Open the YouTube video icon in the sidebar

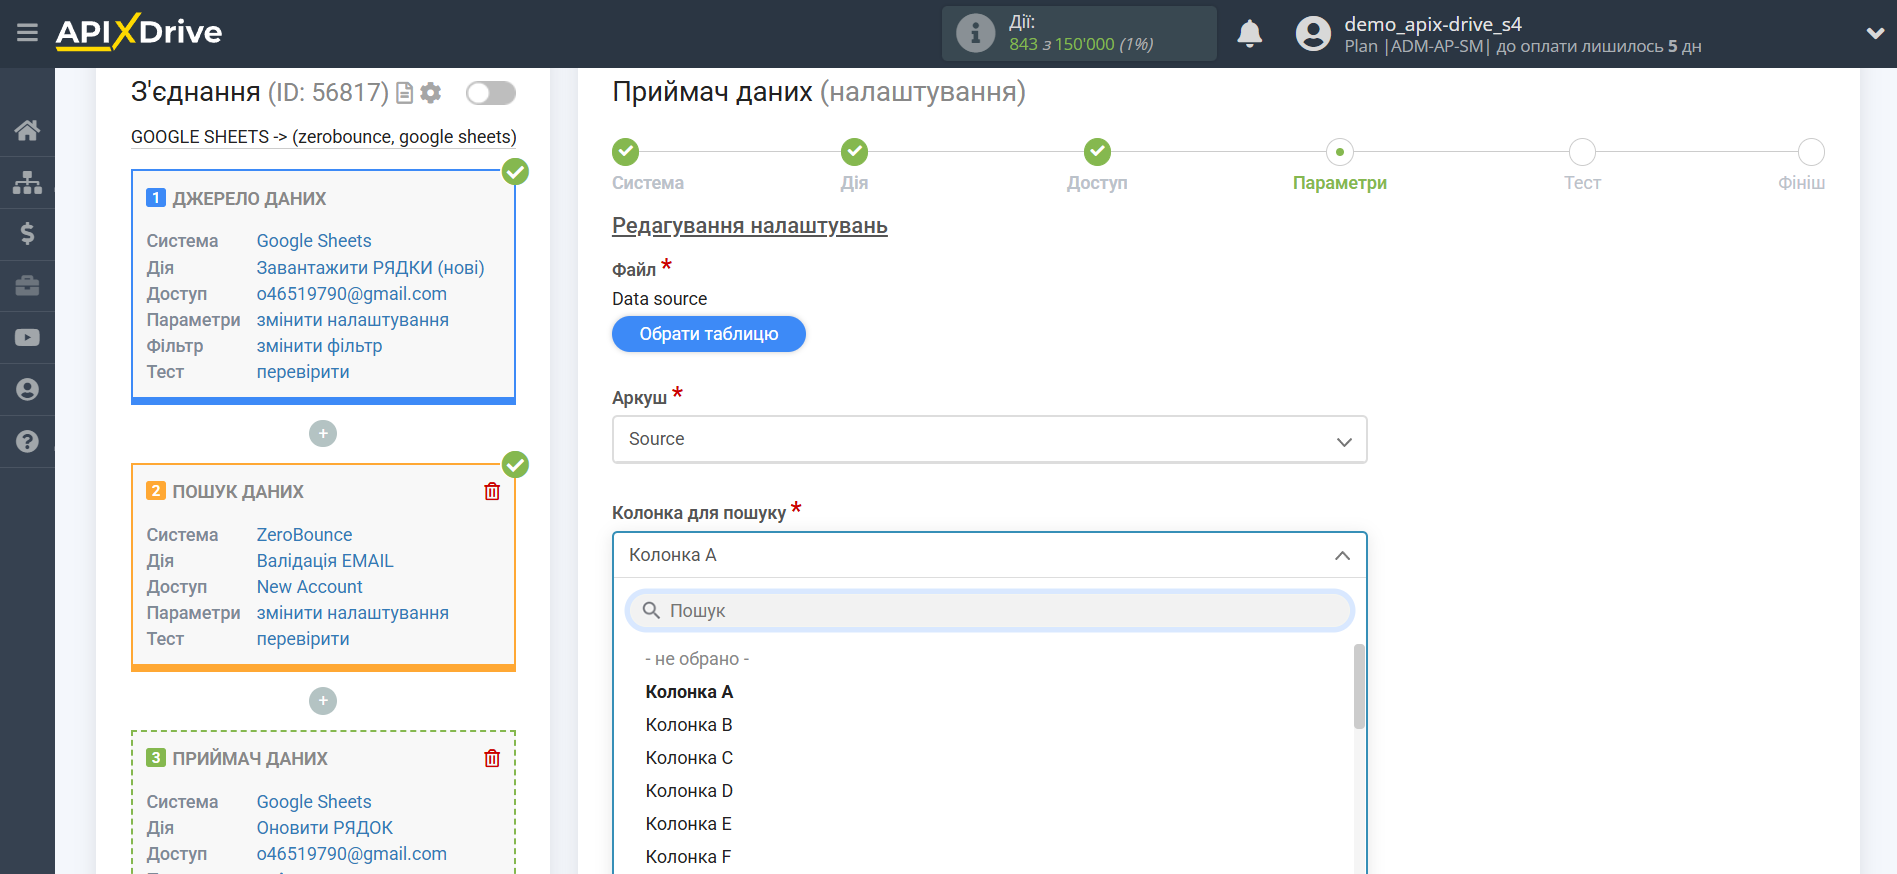(27, 338)
